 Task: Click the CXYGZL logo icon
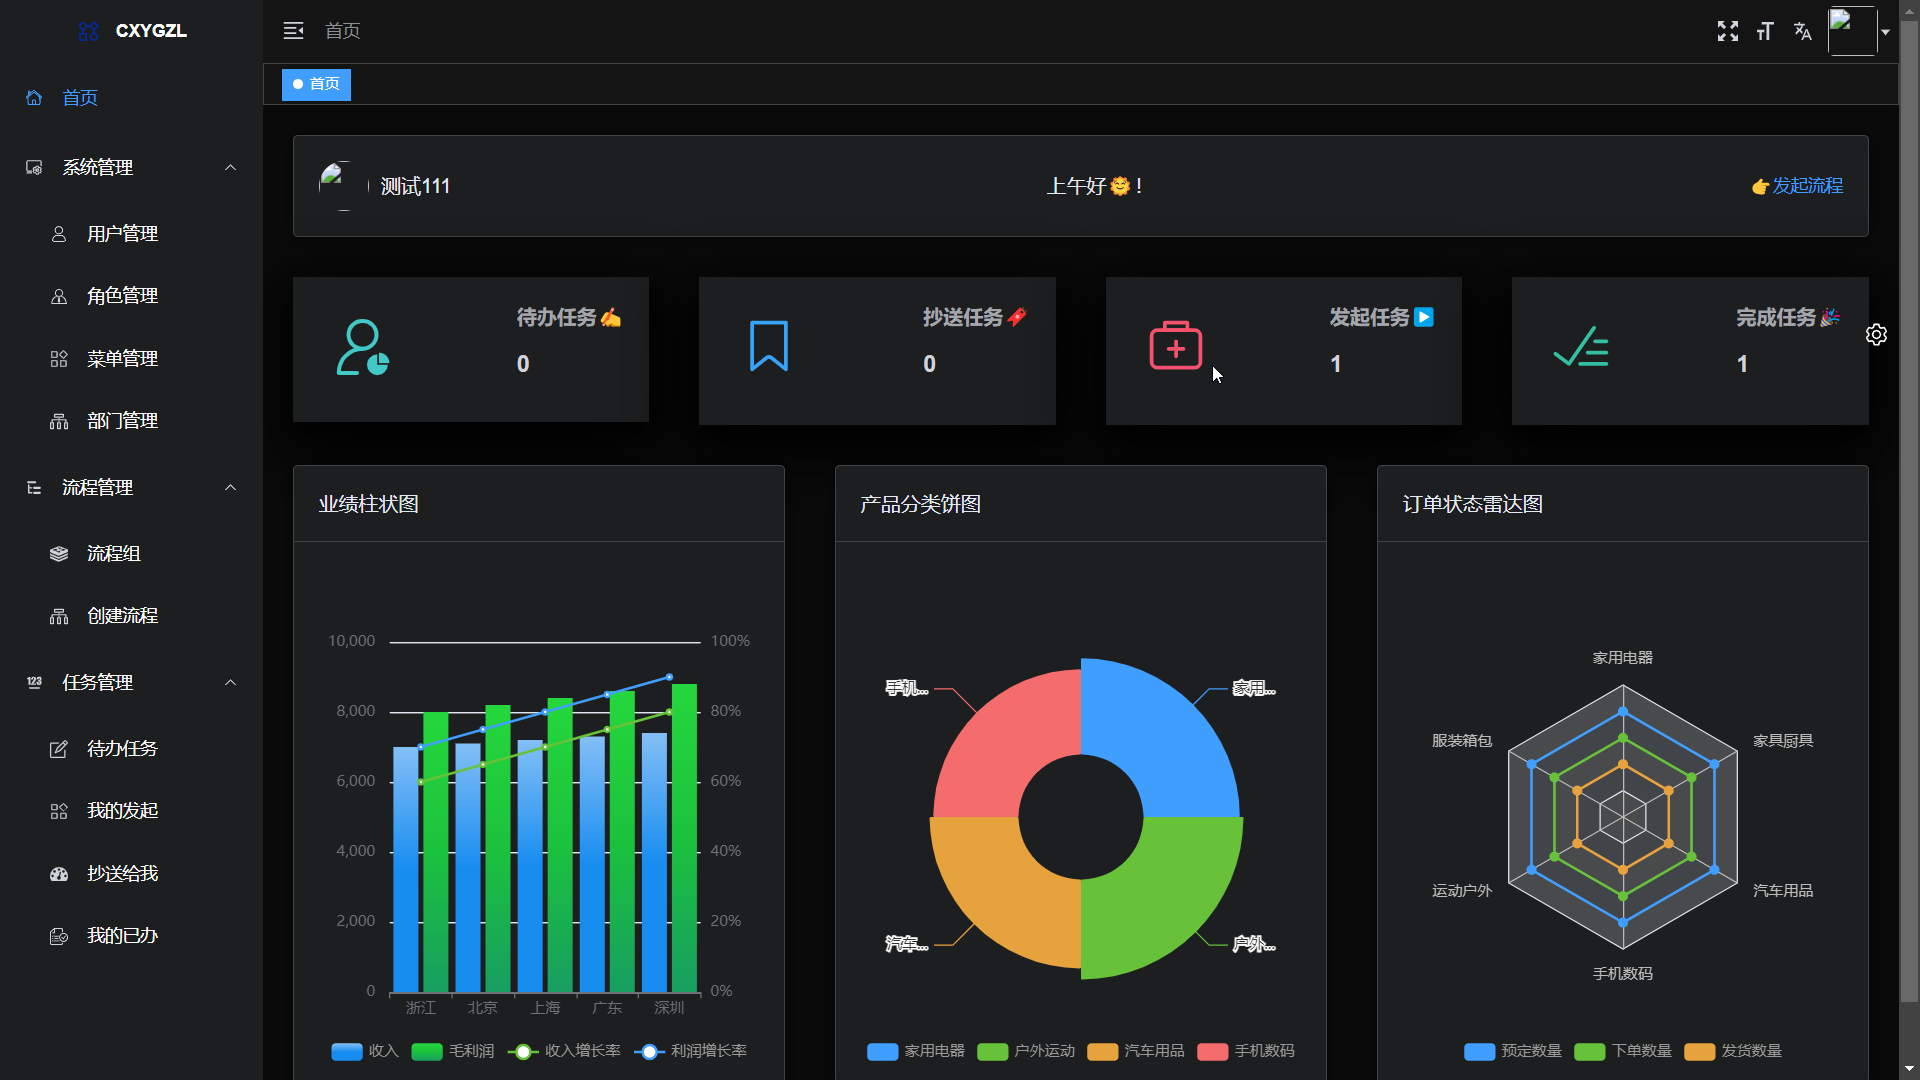click(x=88, y=31)
